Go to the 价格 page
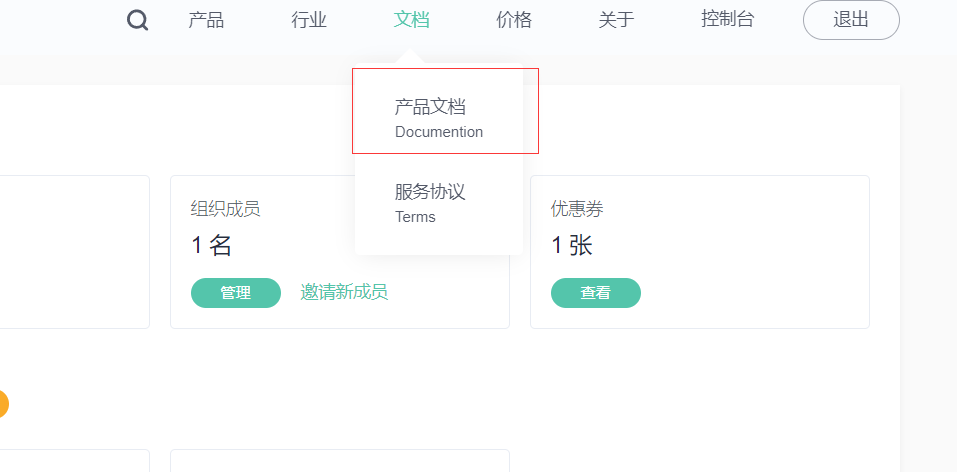 click(514, 20)
